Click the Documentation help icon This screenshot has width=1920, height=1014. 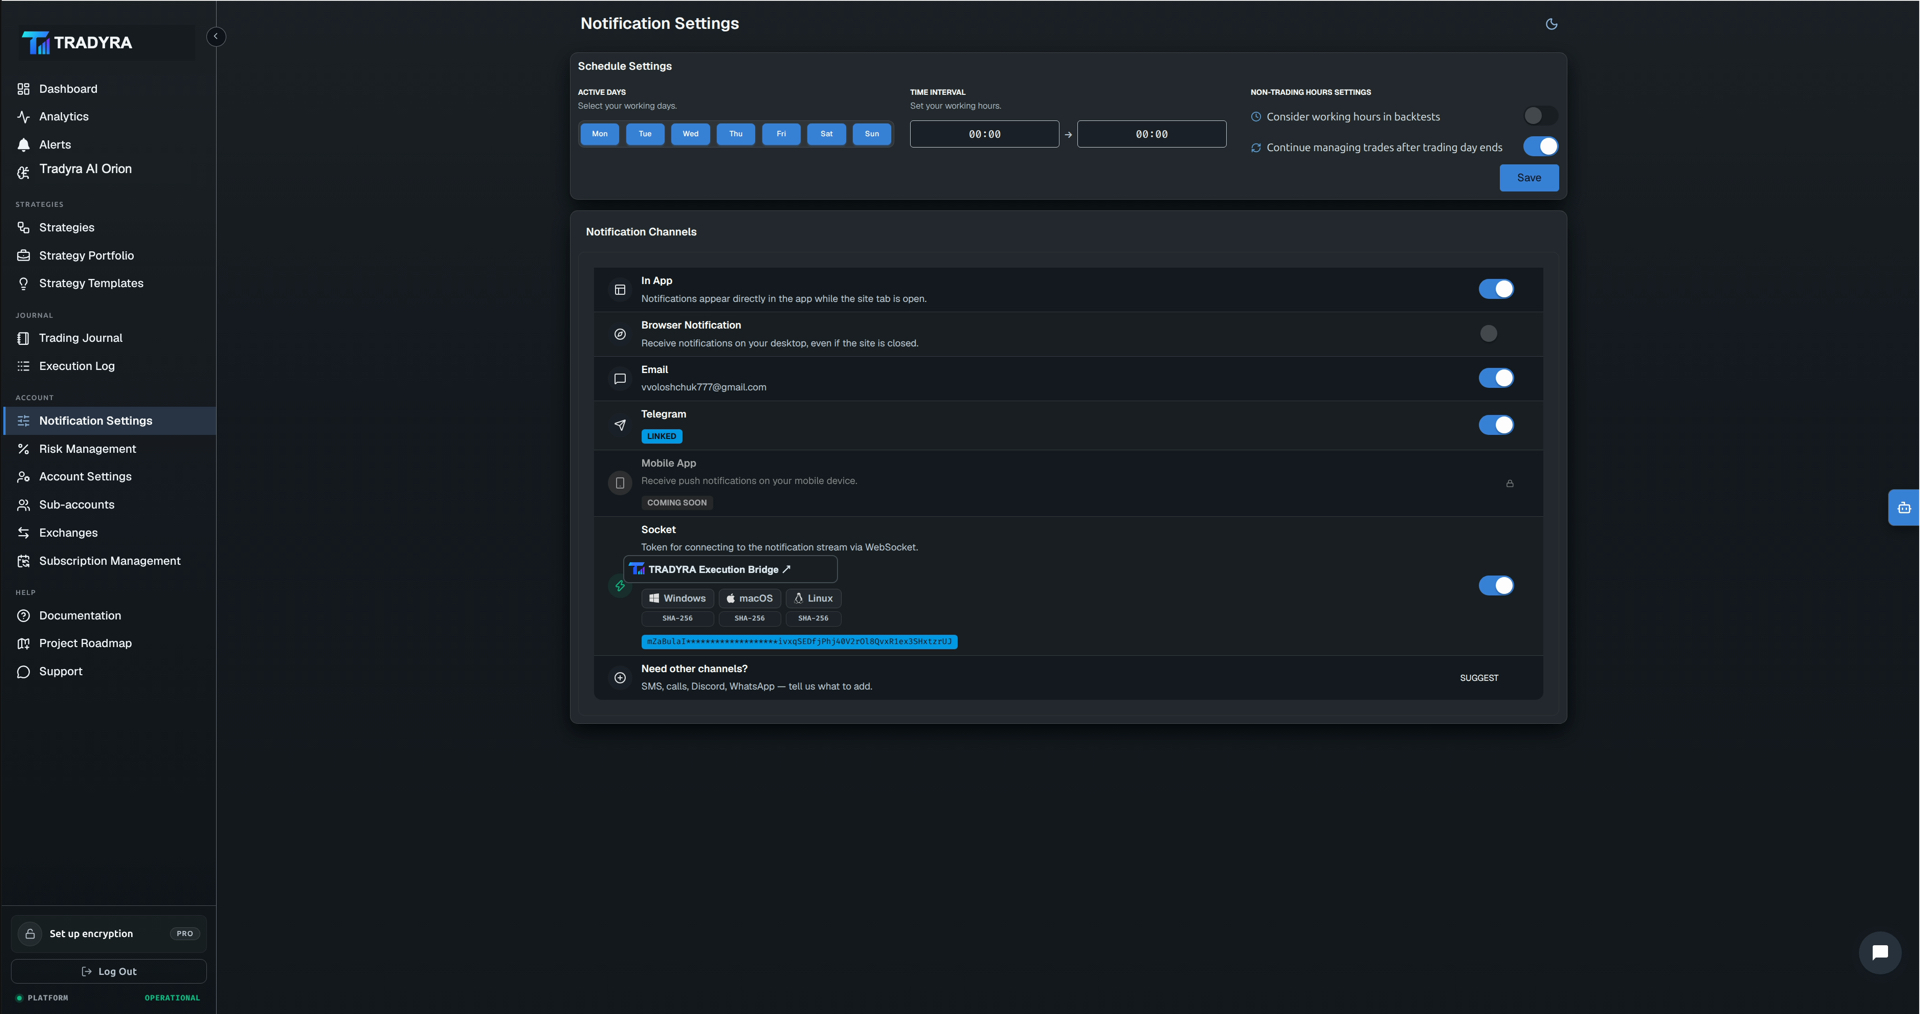pyautogui.click(x=24, y=616)
